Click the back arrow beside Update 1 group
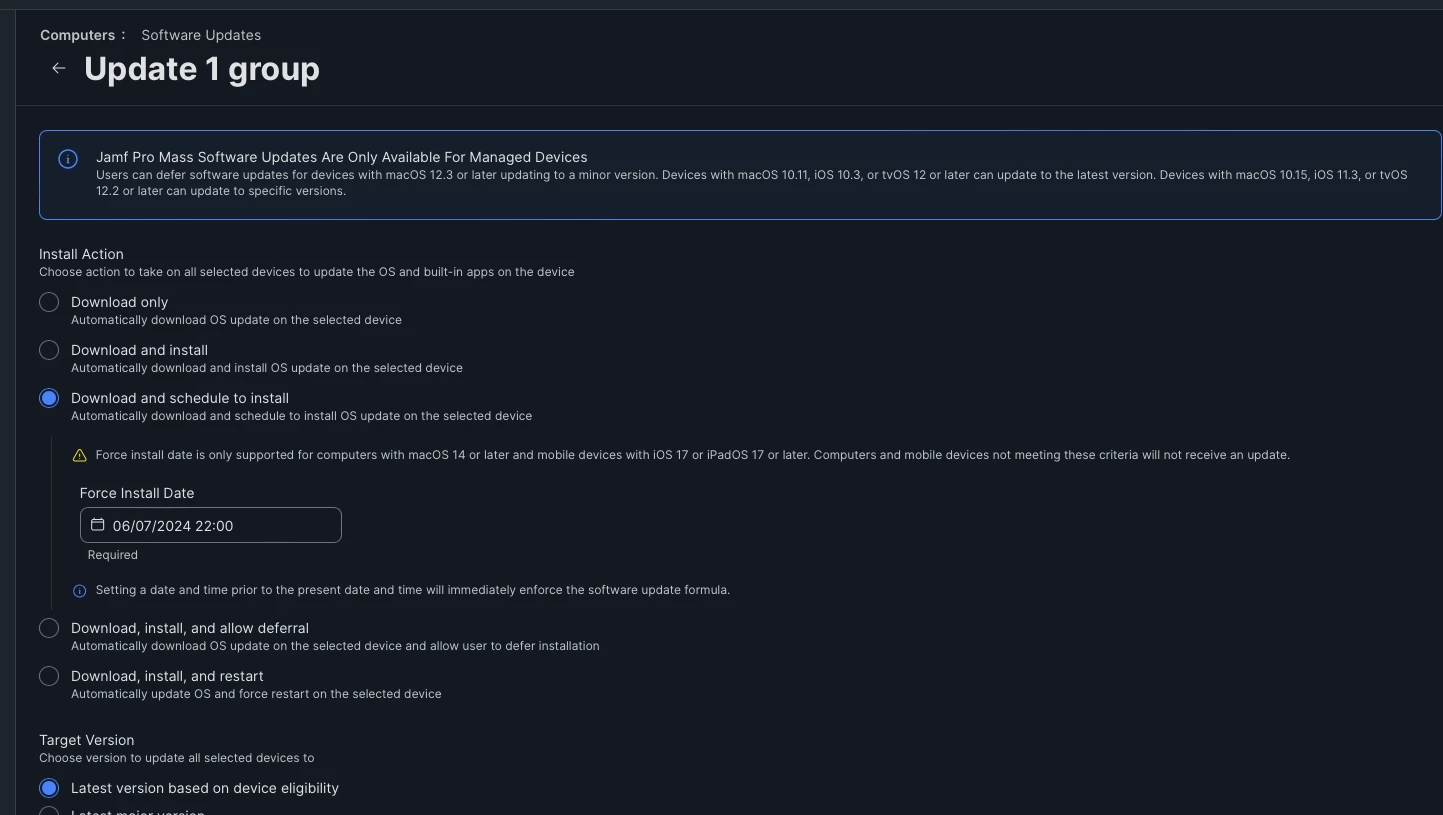 59,68
